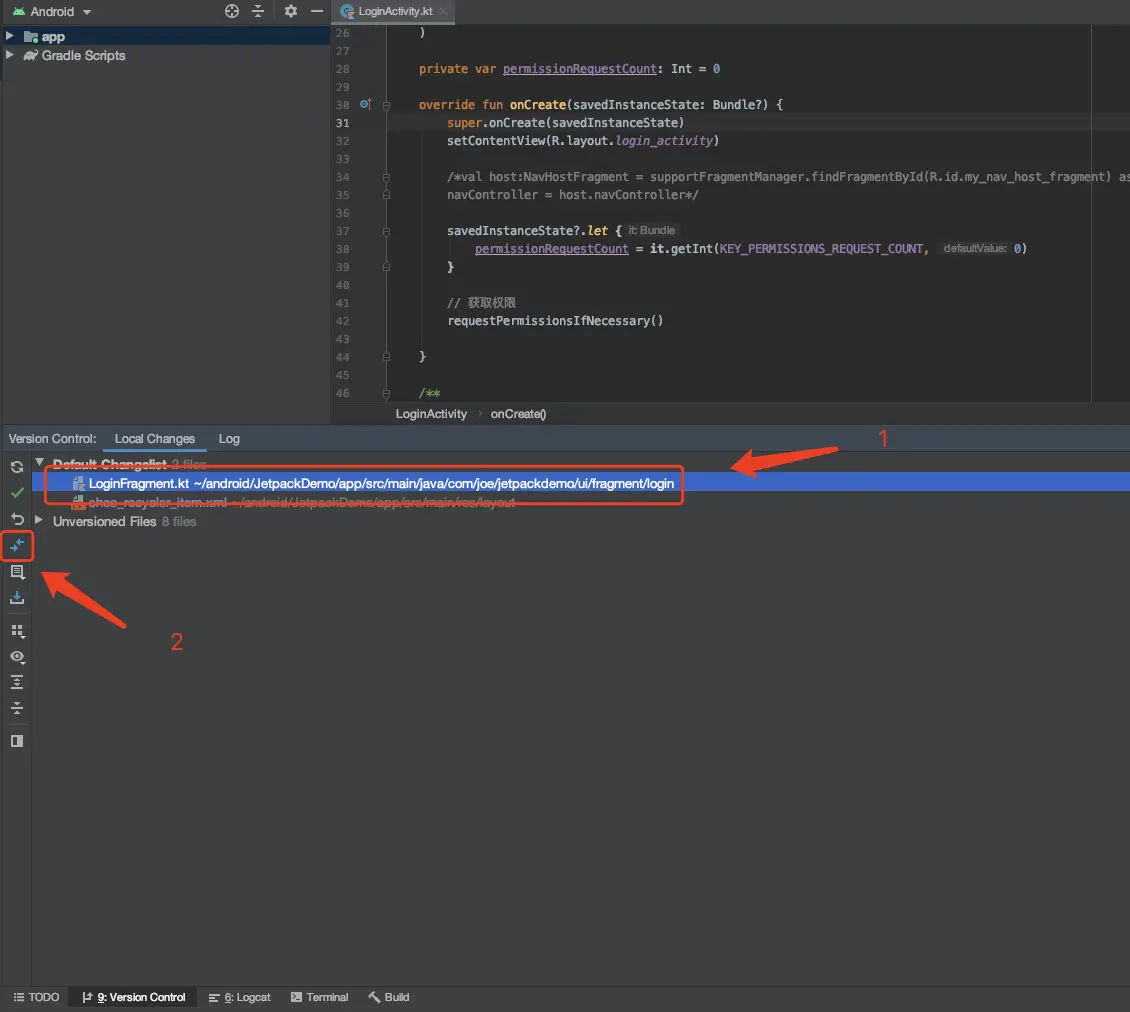Switch to the Local Changes tab
This screenshot has width=1130, height=1012.
(x=154, y=439)
